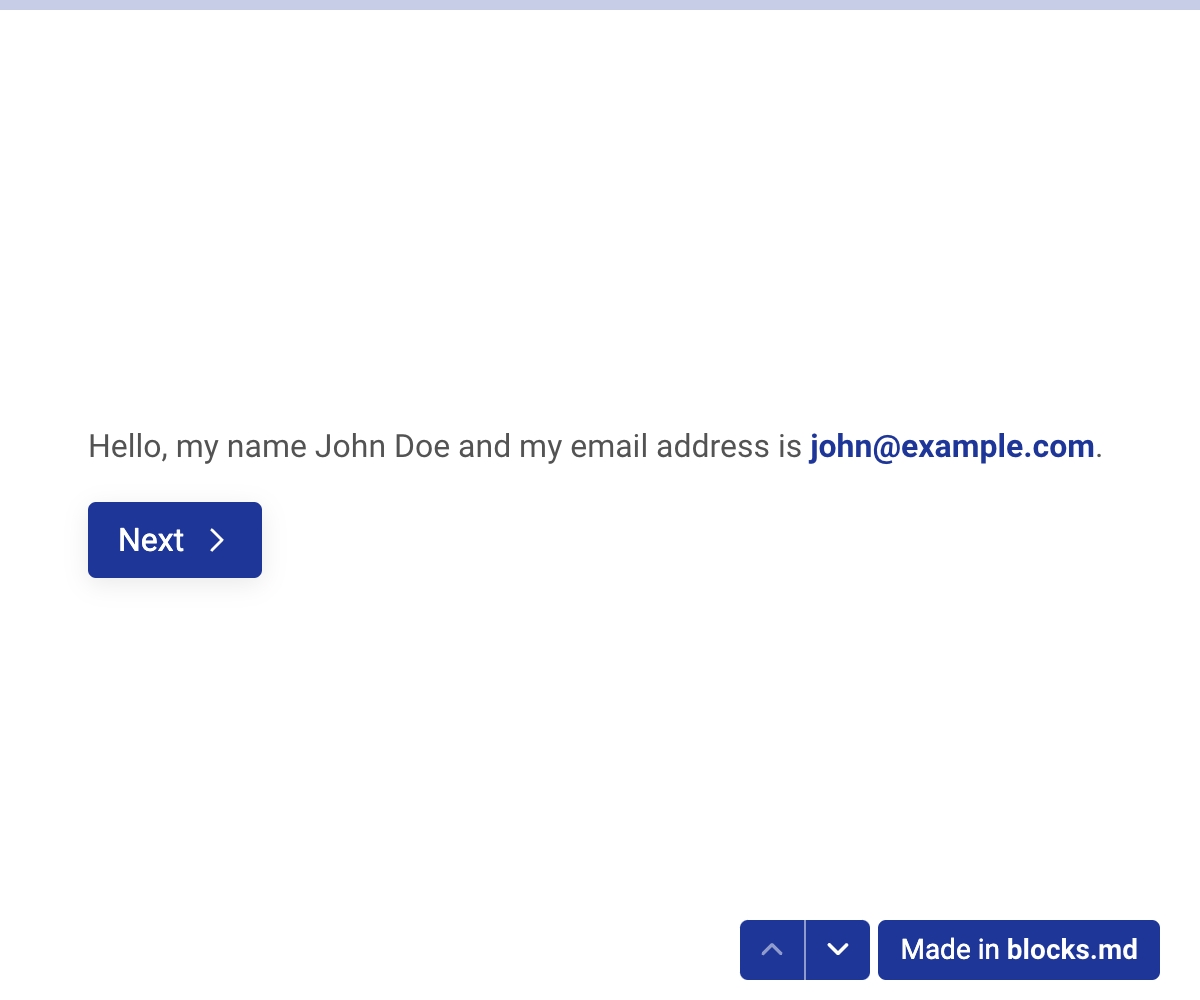Click the Next button
Viewport: 1200px width, 1000px height.
[175, 540]
